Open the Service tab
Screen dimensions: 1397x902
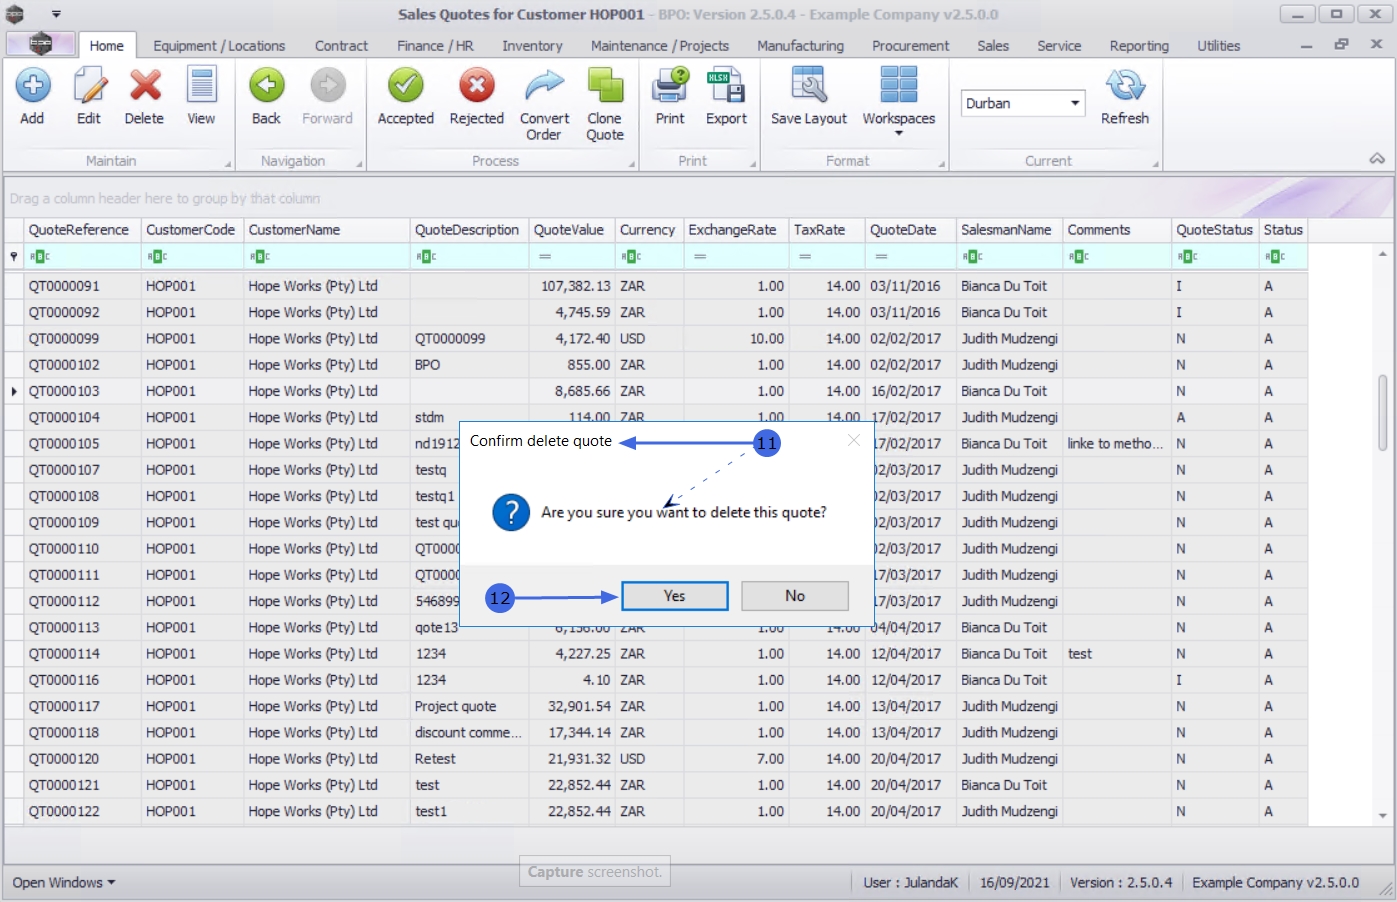[x=1059, y=46]
